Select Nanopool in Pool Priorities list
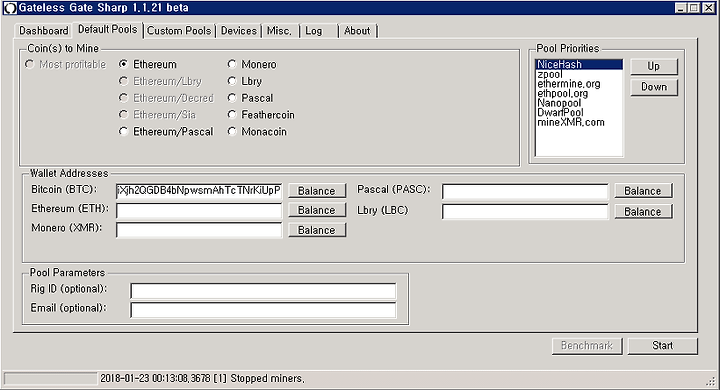 tap(579, 103)
